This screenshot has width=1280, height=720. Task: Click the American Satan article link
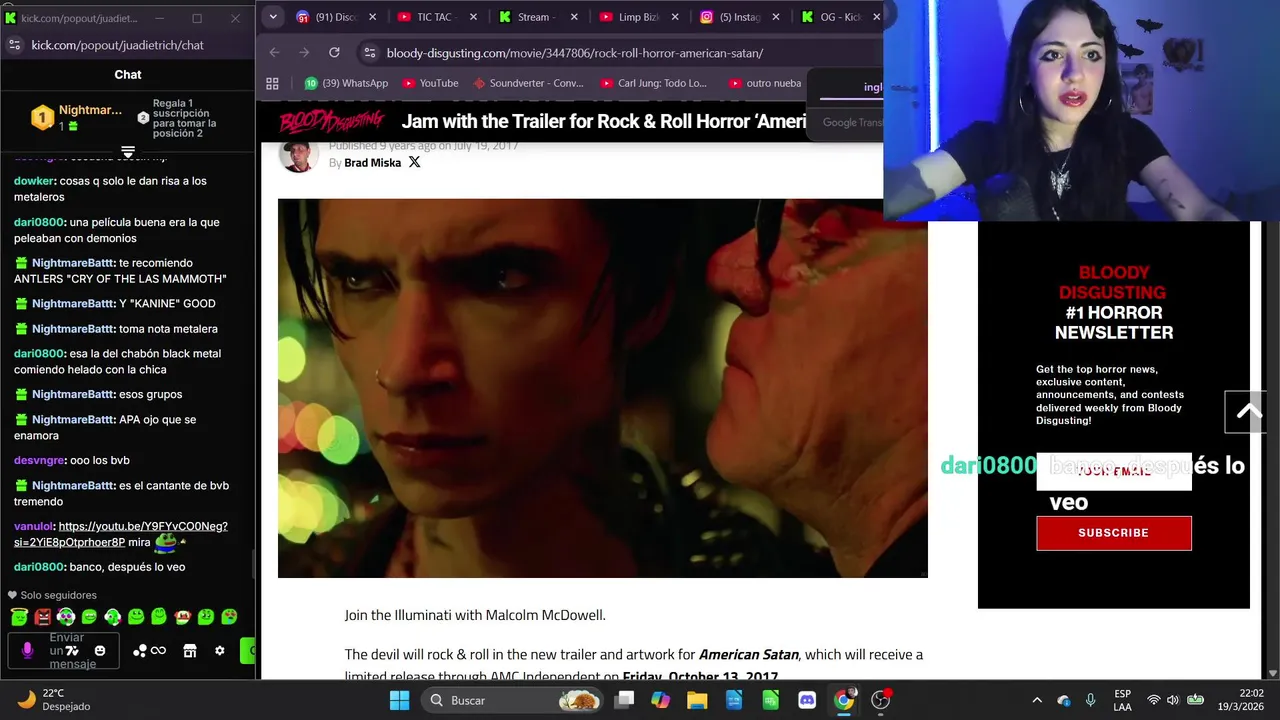(x=748, y=654)
